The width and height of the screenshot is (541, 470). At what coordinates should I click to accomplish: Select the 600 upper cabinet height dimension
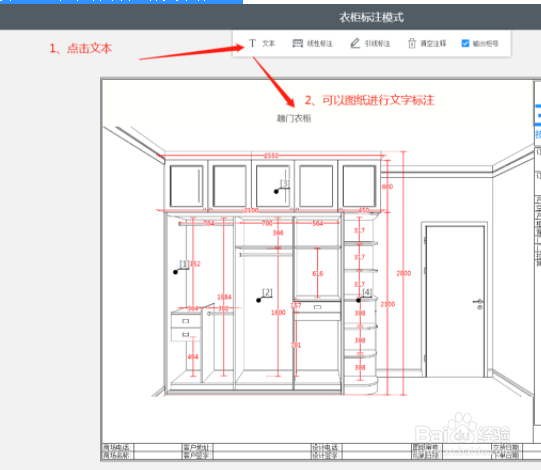pyautogui.click(x=387, y=186)
